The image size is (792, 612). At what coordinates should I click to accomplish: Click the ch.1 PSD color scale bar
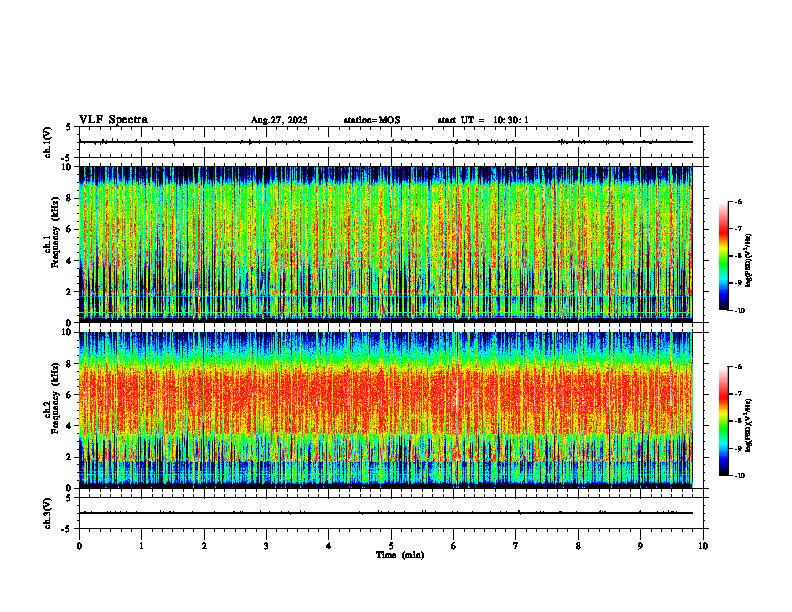(723, 256)
